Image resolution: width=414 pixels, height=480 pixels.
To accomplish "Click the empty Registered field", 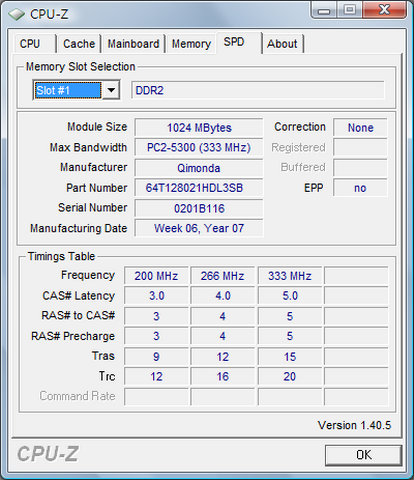I will pyautogui.click(x=360, y=148).
